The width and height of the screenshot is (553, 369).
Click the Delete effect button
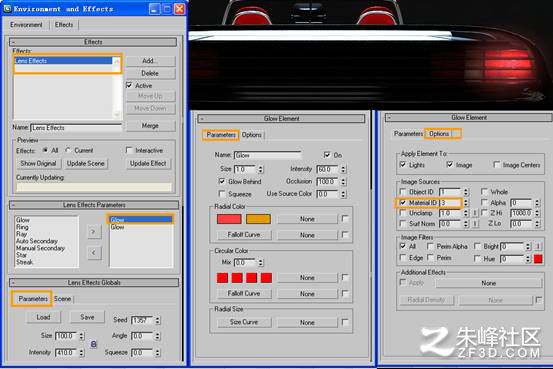click(150, 73)
